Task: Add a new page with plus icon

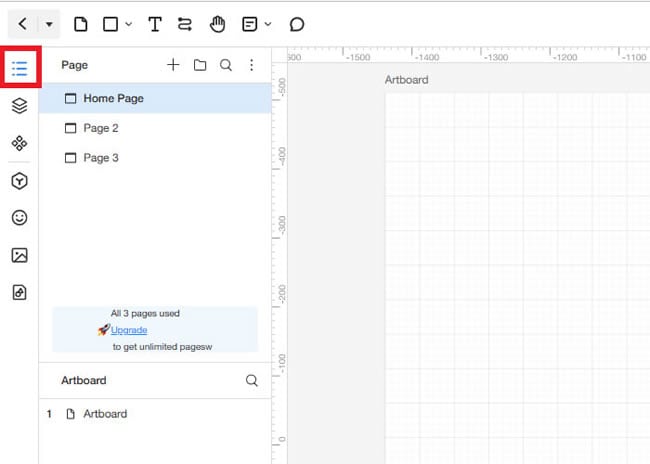Action: [x=173, y=65]
